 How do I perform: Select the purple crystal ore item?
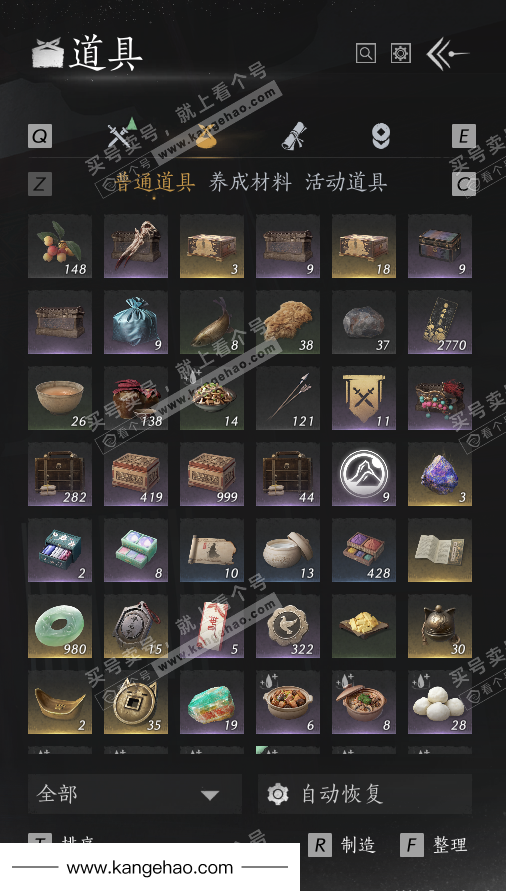point(440,474)
